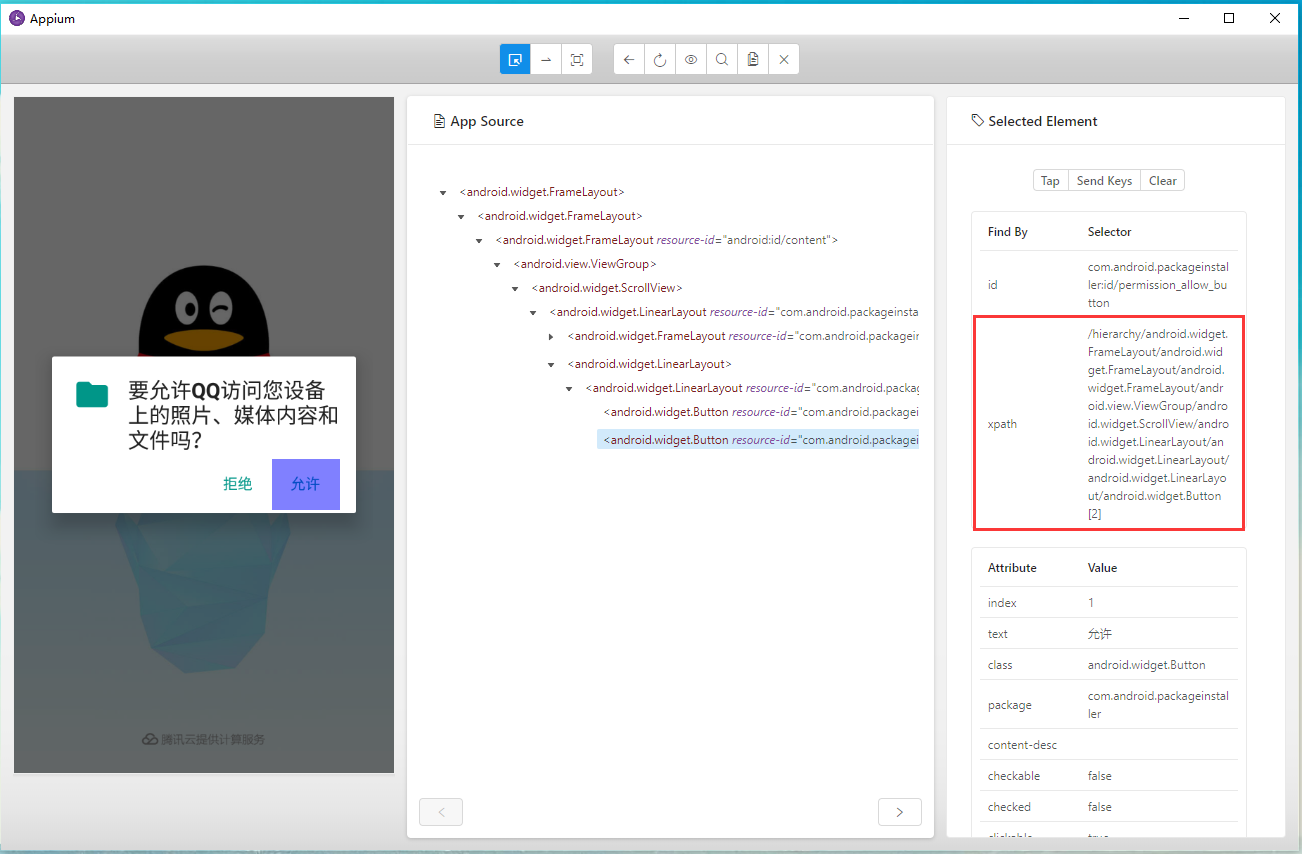
Task: Refresh the source and screenshot
Action: (660, 60)
